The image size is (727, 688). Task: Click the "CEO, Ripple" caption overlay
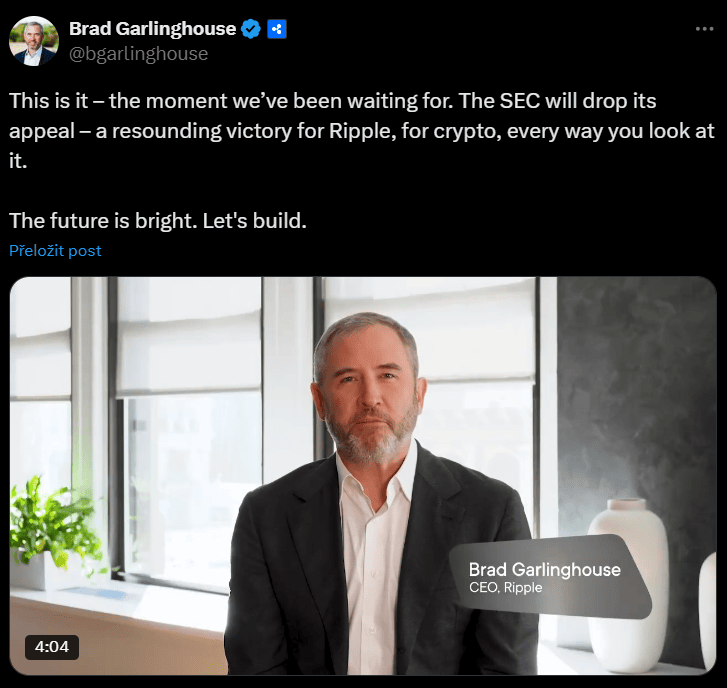click(506, 588)
